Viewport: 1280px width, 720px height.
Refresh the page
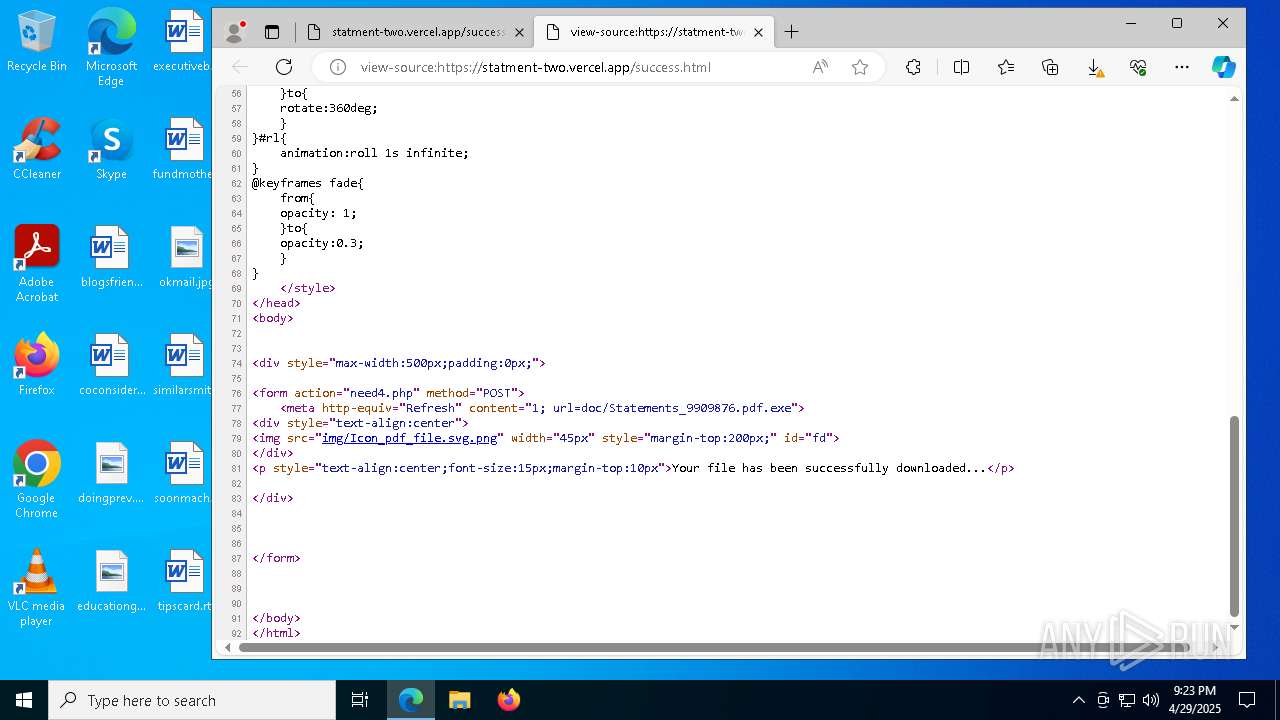point(284,67)
